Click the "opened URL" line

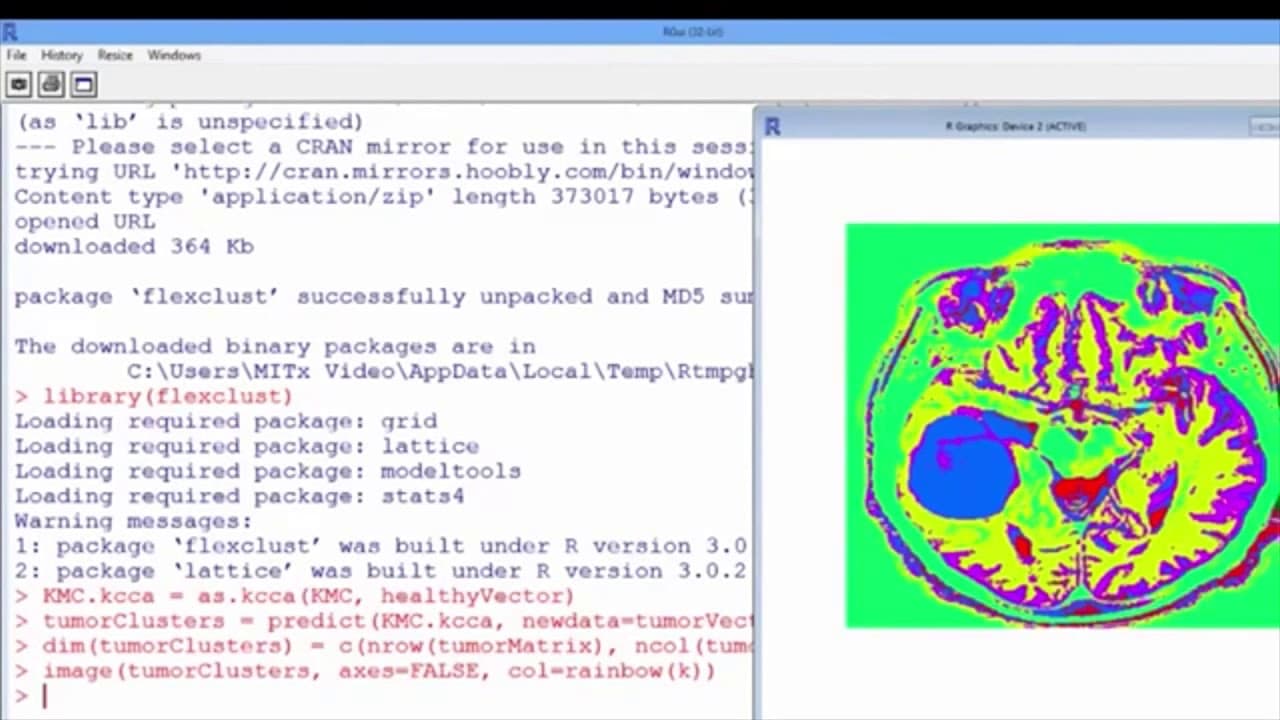click(x=85, y=221)
